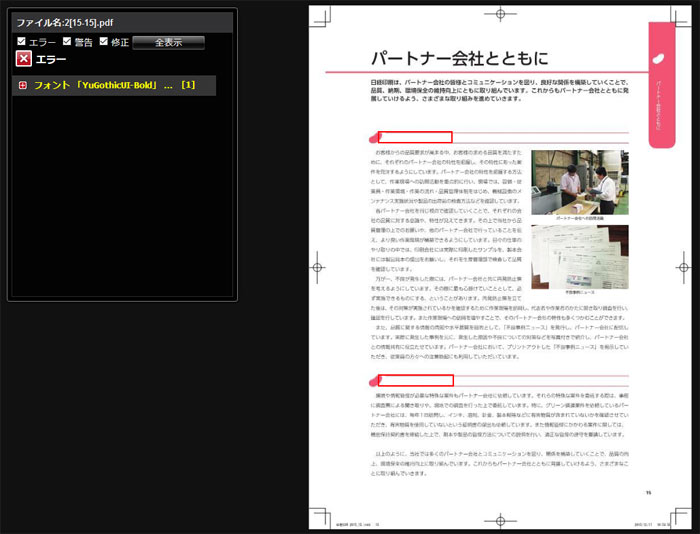
Task: Click the red X error icon
Action: pyautogui.click(x=24, y=59)
